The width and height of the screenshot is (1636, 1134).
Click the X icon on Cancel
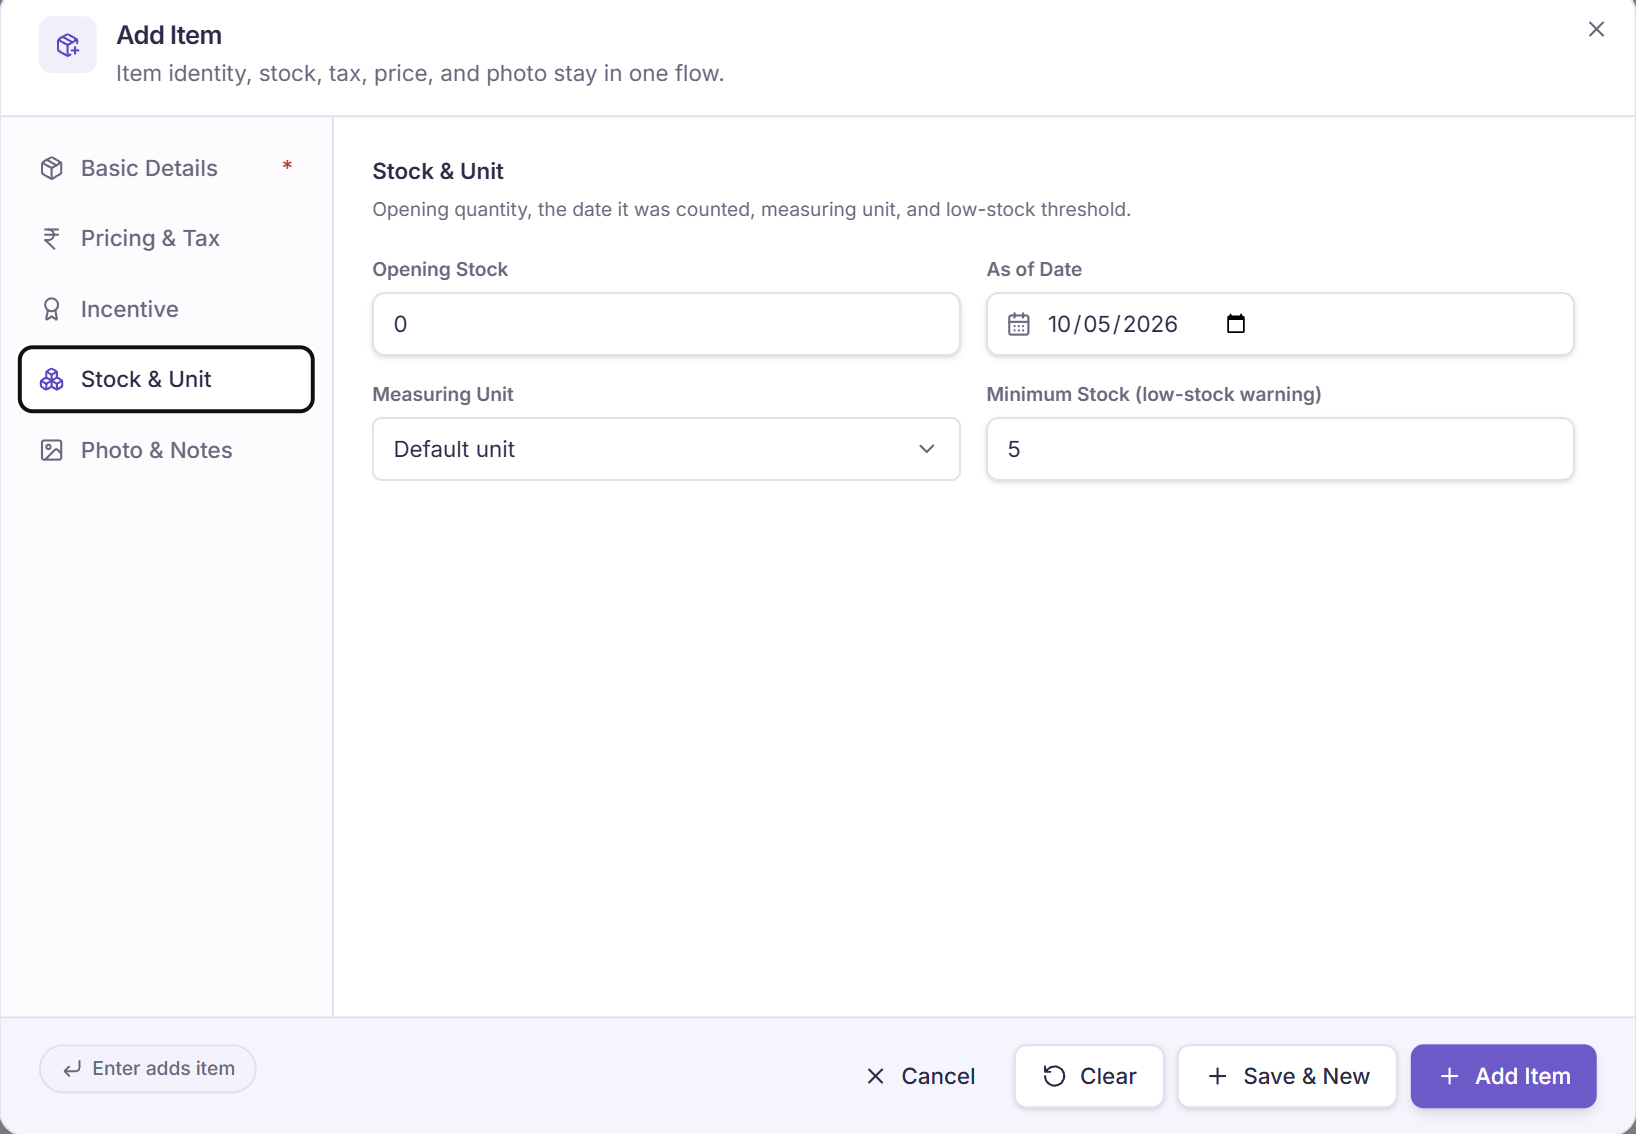coord(876,1076)
